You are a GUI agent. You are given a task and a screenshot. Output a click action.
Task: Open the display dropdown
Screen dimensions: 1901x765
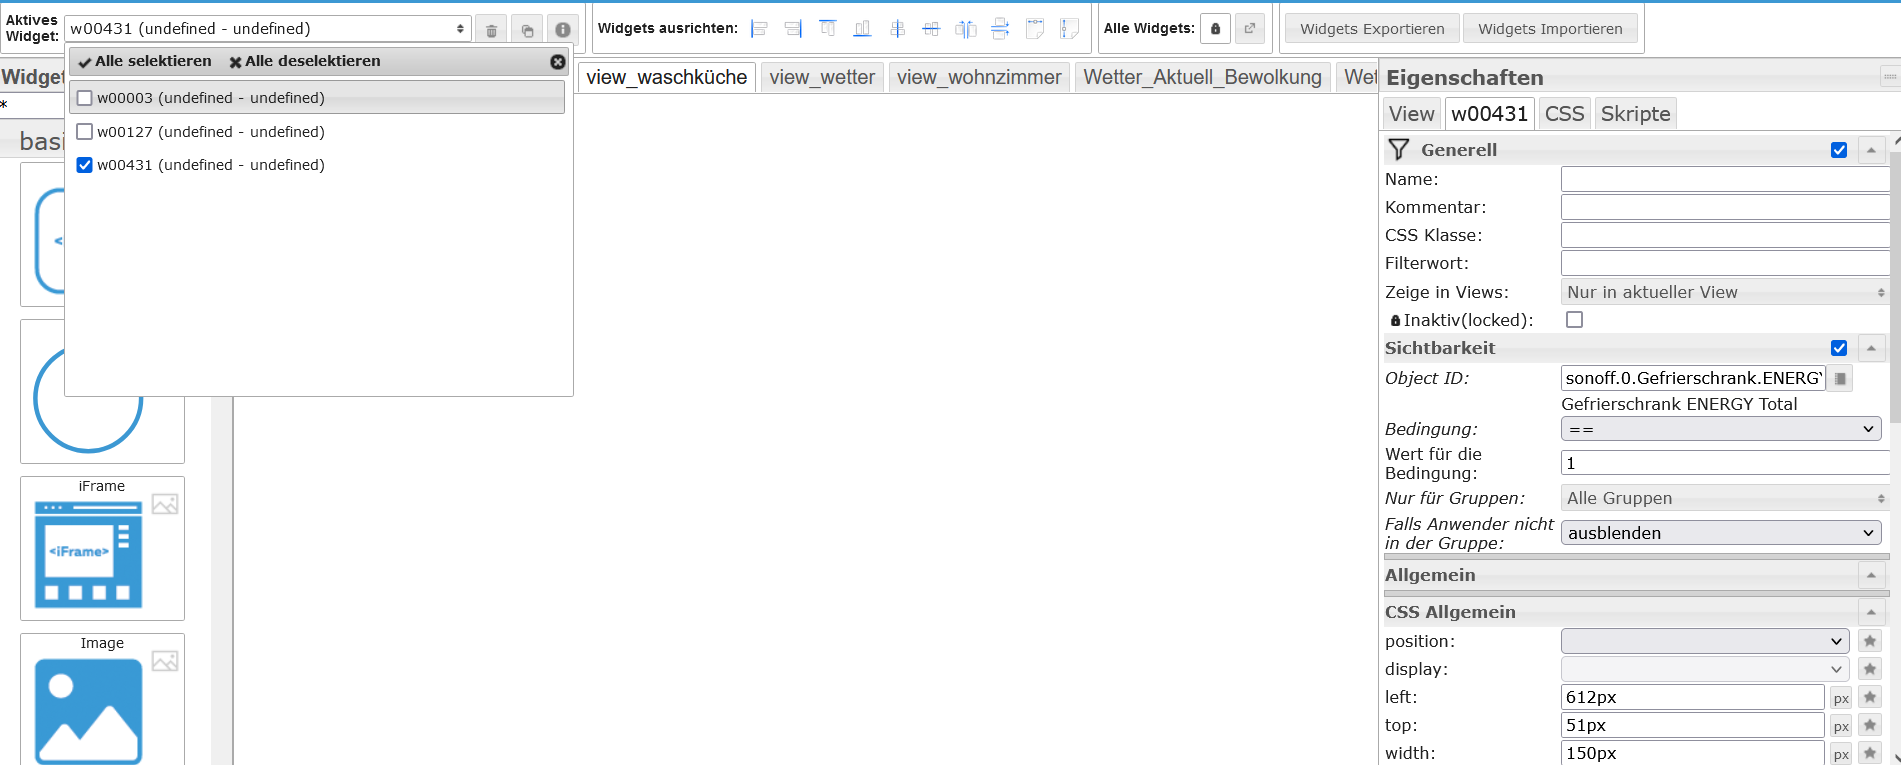coord(1705,669)
